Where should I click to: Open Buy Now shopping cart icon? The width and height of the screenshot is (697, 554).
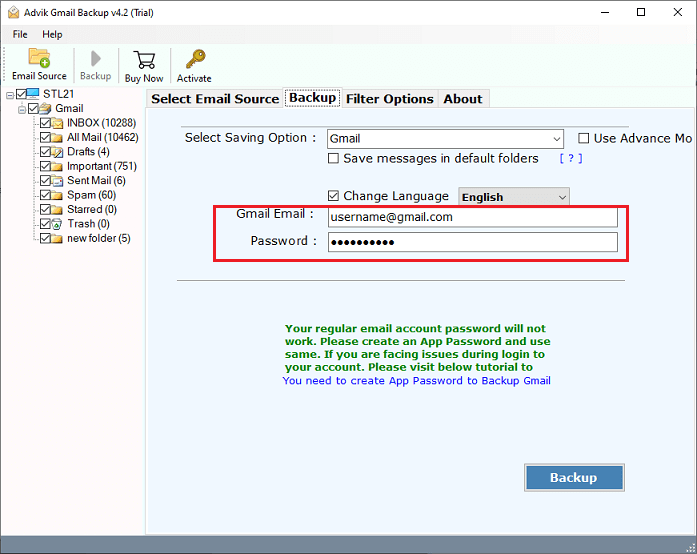click(x=144, y=60)
